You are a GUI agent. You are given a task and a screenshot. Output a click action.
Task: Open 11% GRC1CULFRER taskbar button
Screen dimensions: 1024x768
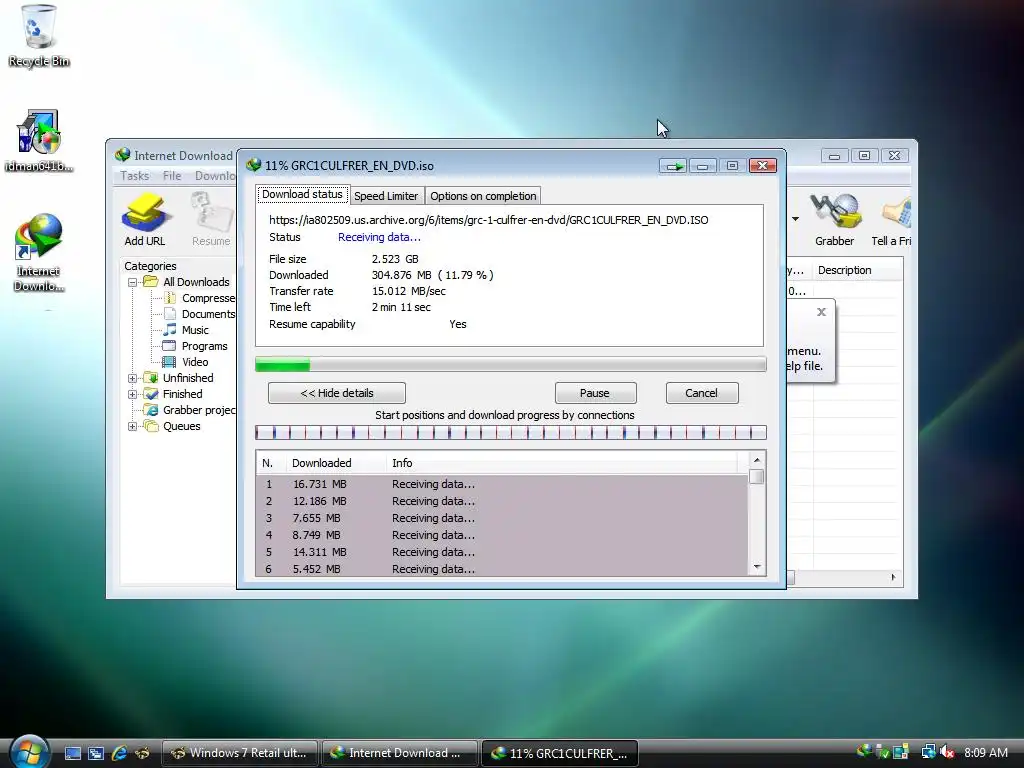[x=559, y=753]
